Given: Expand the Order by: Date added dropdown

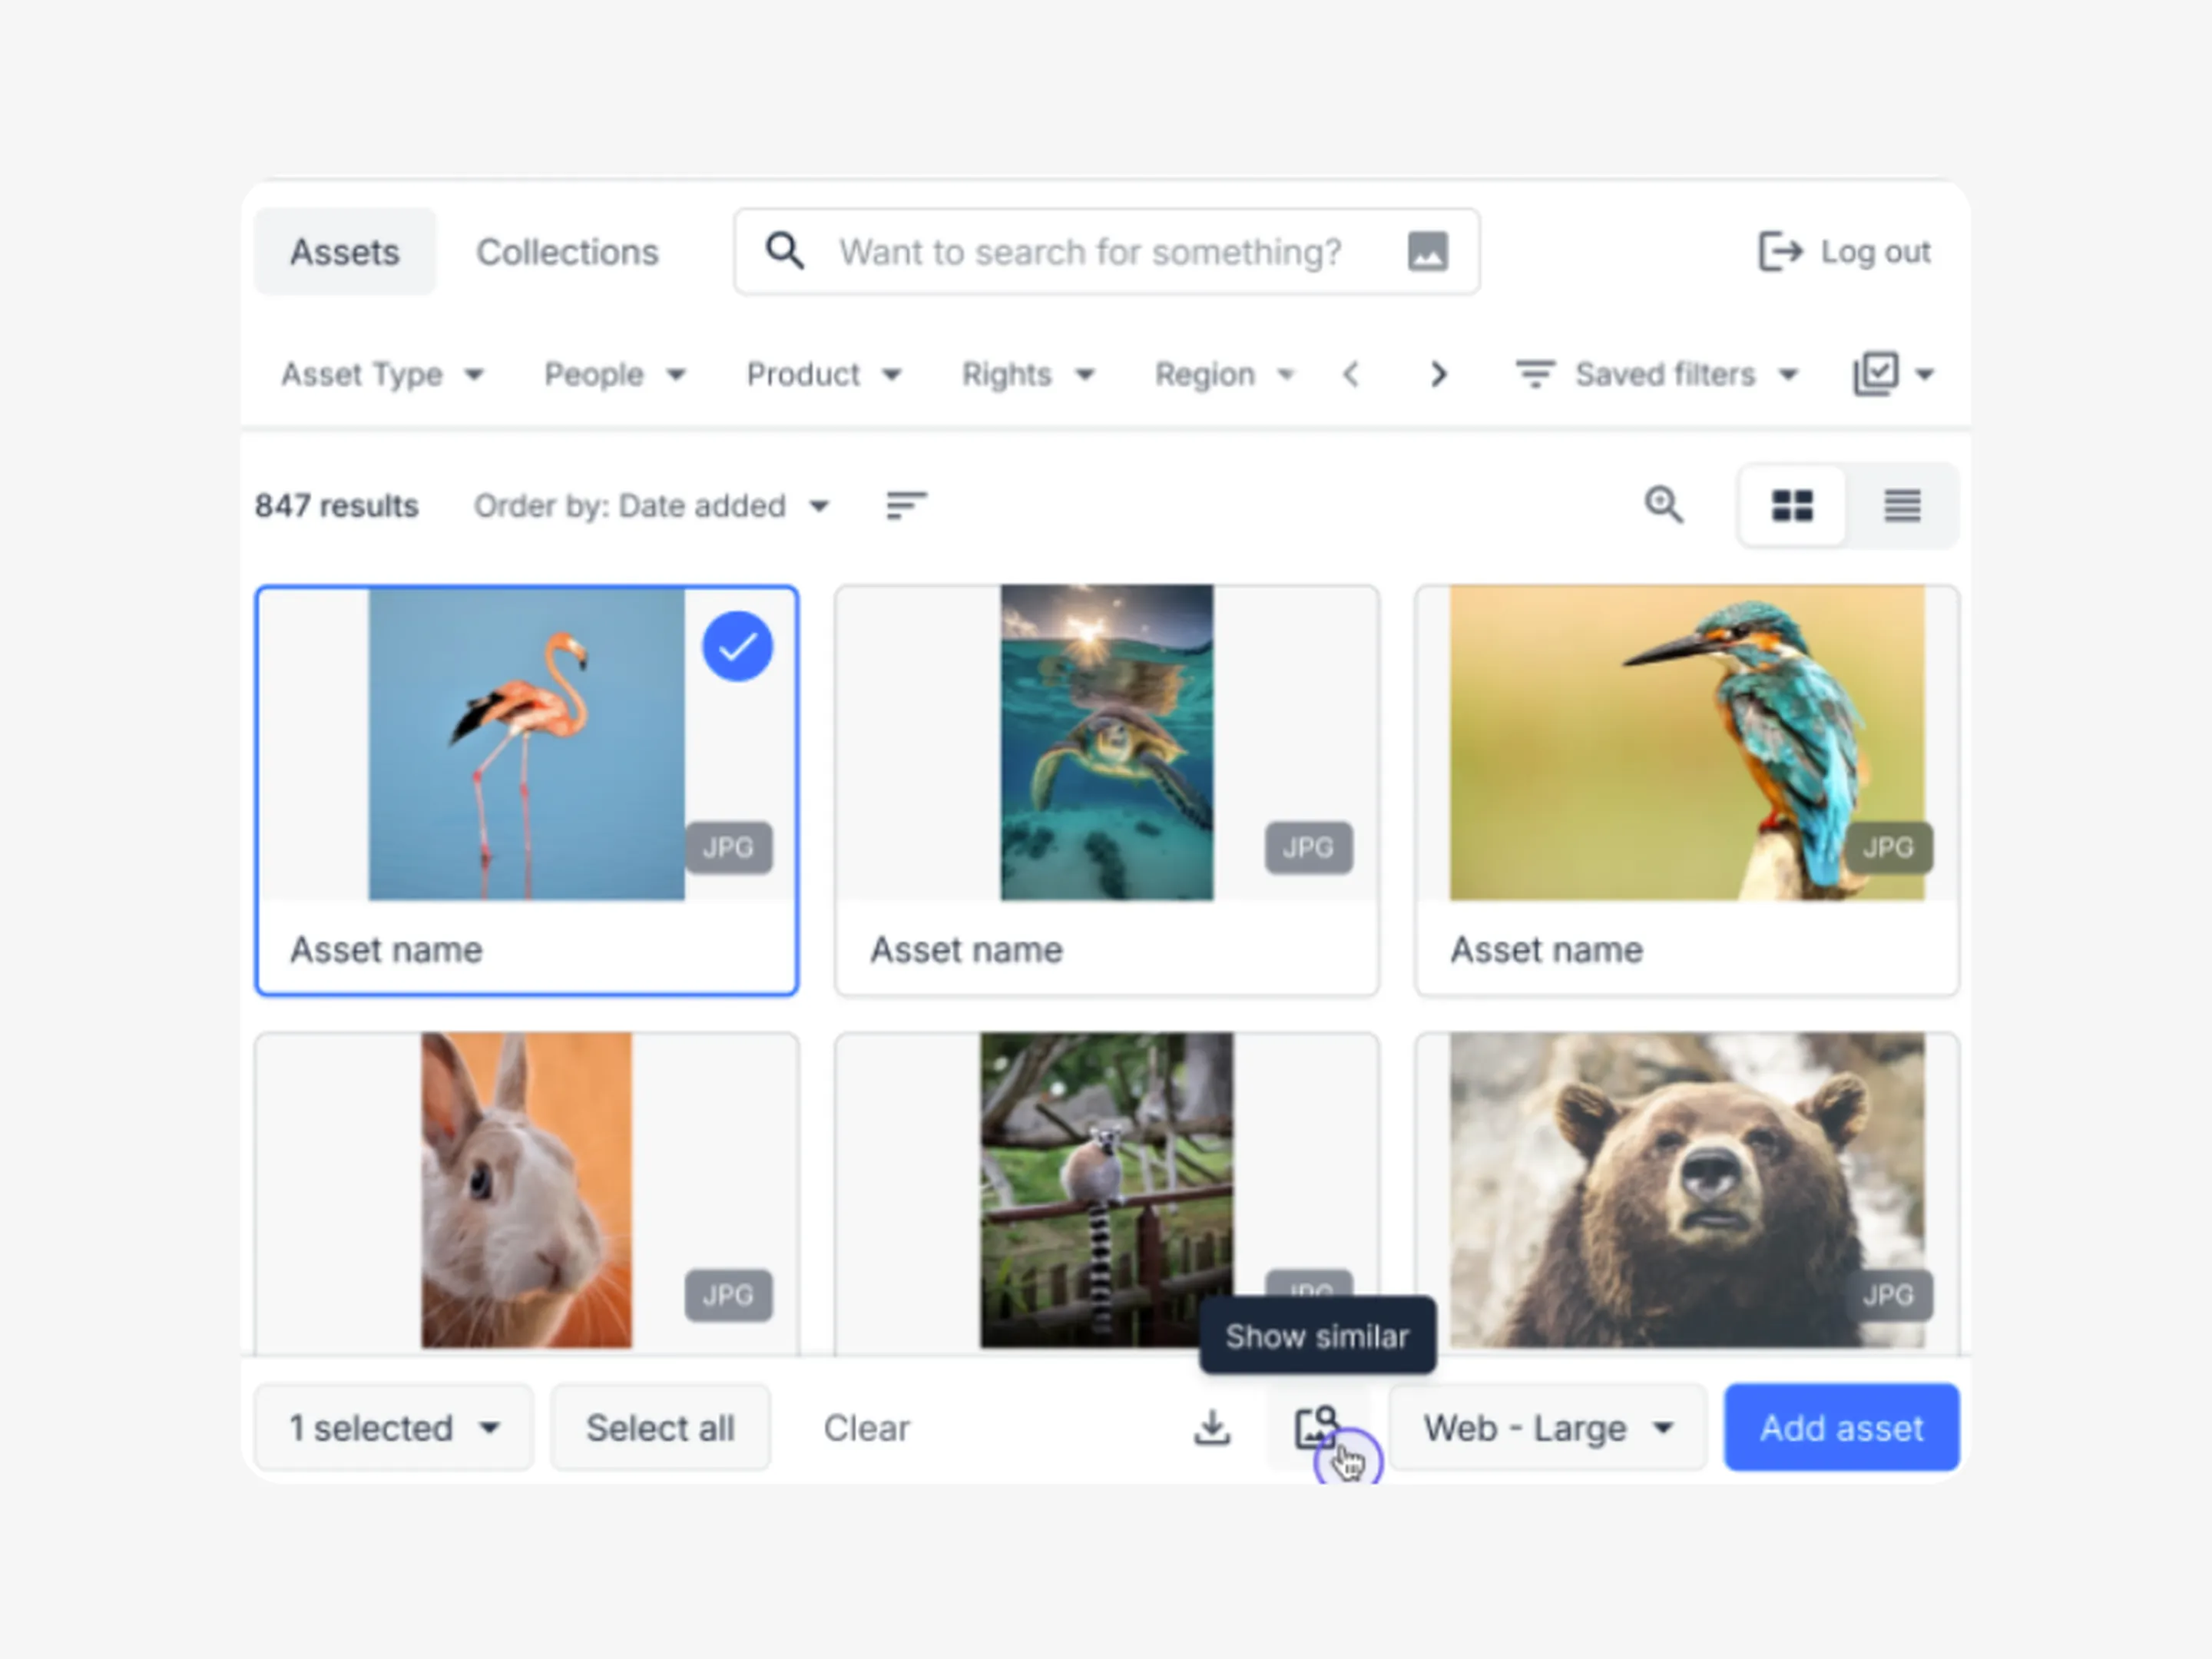Looking at the screenshot, I should (652, 506).
